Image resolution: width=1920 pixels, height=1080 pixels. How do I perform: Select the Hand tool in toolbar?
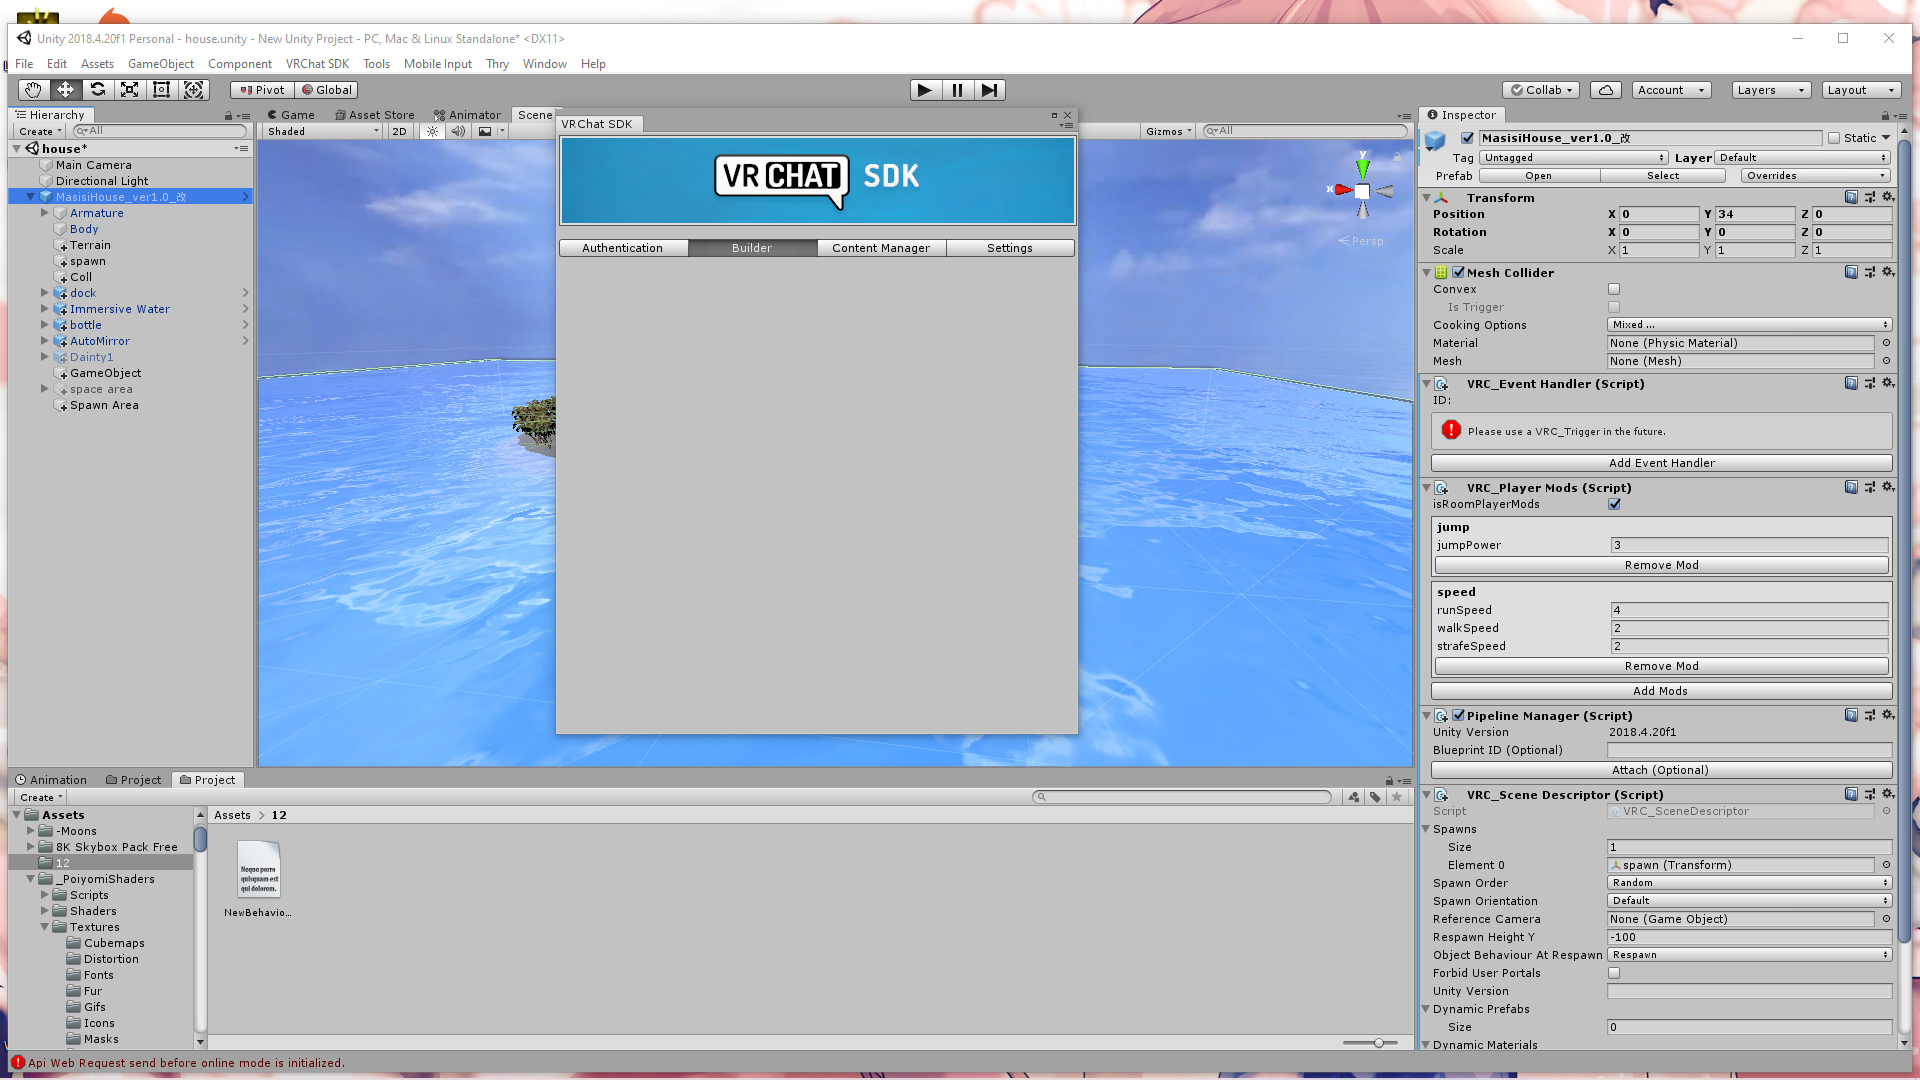tap(33, 90)
